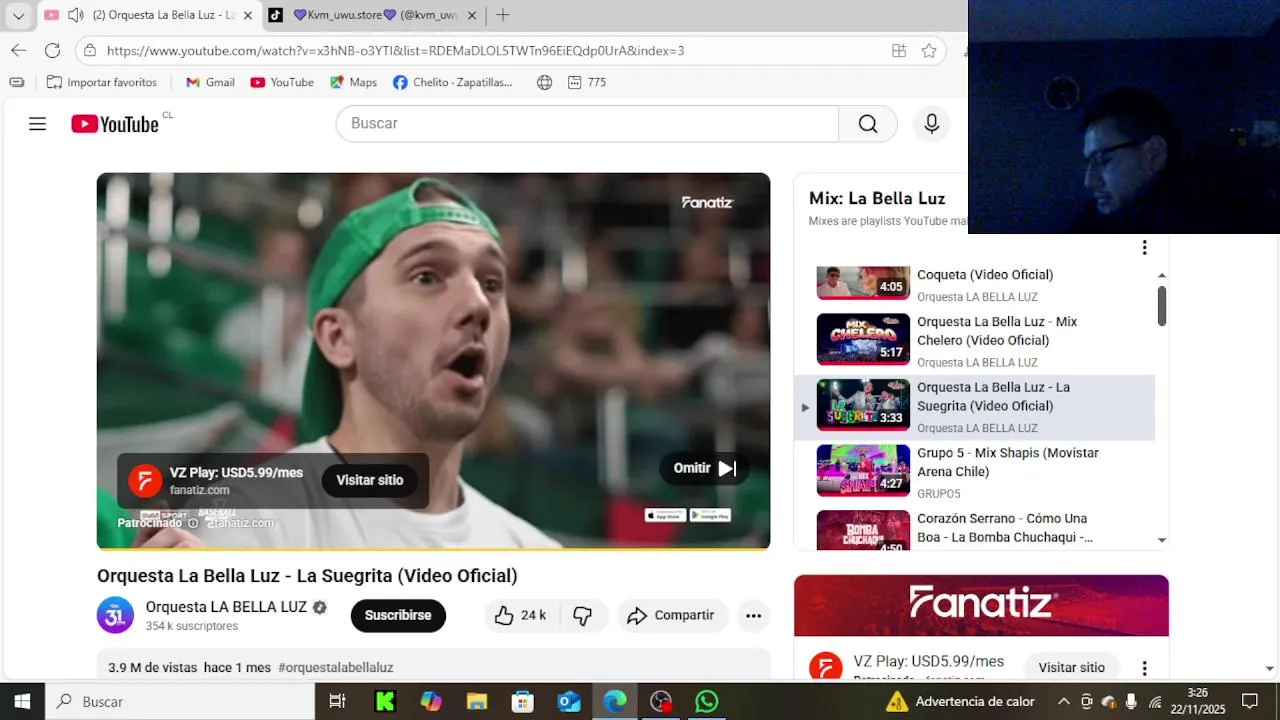Open Outlook from the taskbar
Screen dimensions: 1280x720
point(569,702)
